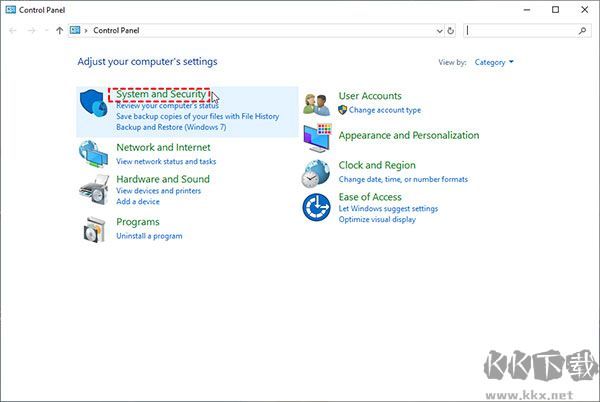
Task: Open Hardware and Sound heading
Action: click(x=163, y=179)
